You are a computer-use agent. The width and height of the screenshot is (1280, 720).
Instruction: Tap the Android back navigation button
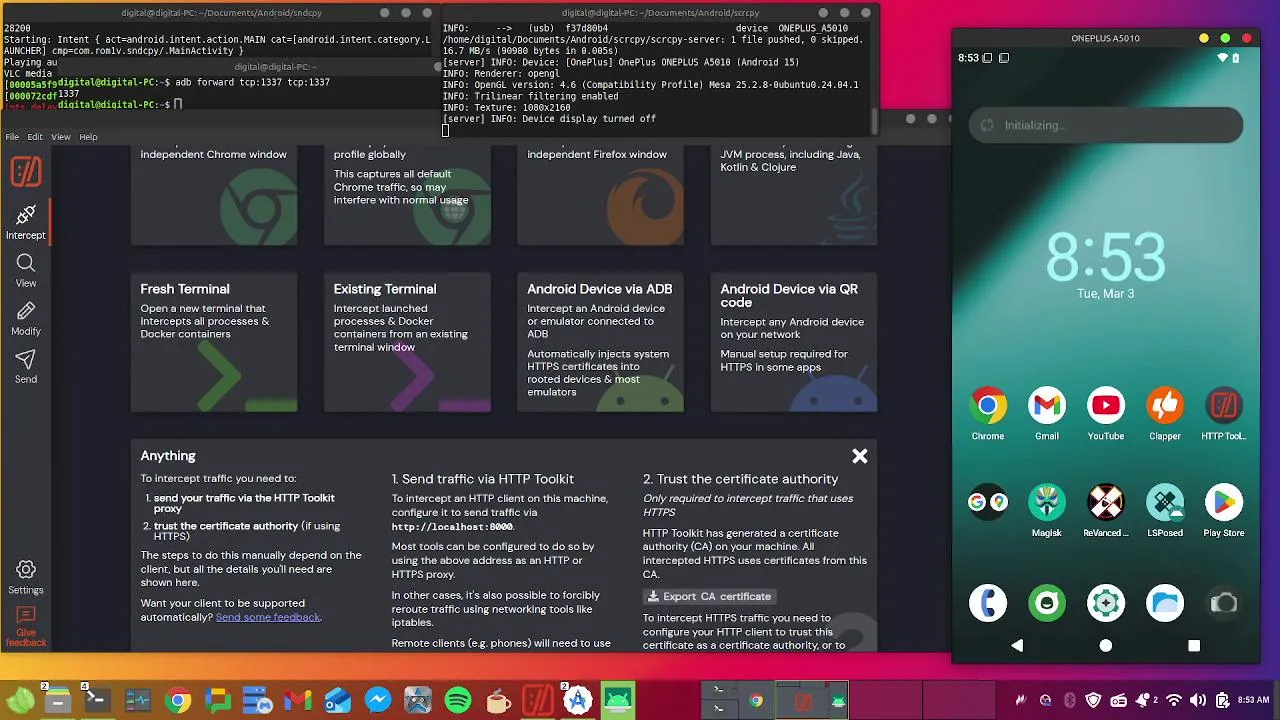click(1017, 646)
